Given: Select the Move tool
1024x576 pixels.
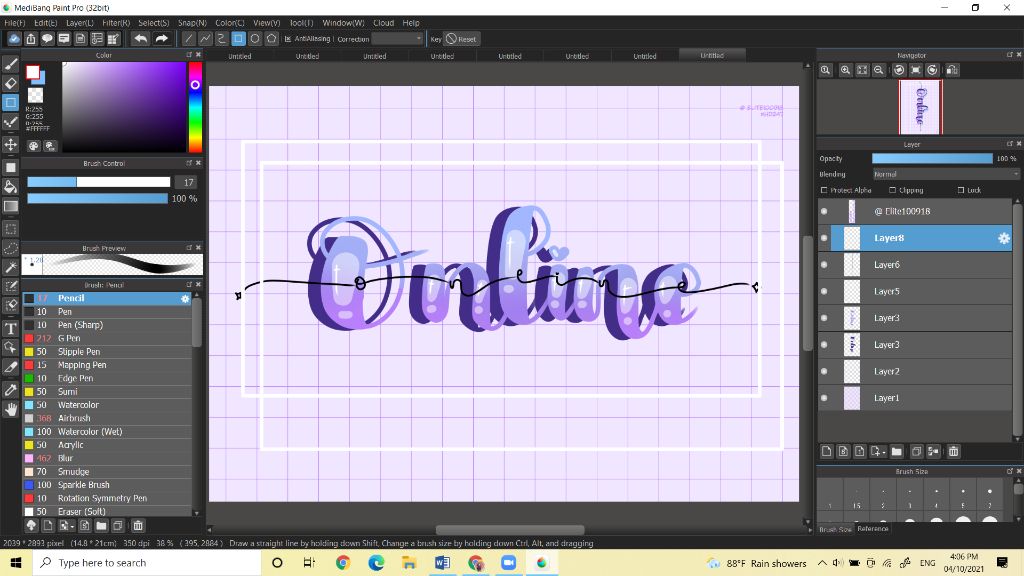Looking at the screenshot, I should tap(10, 144).
